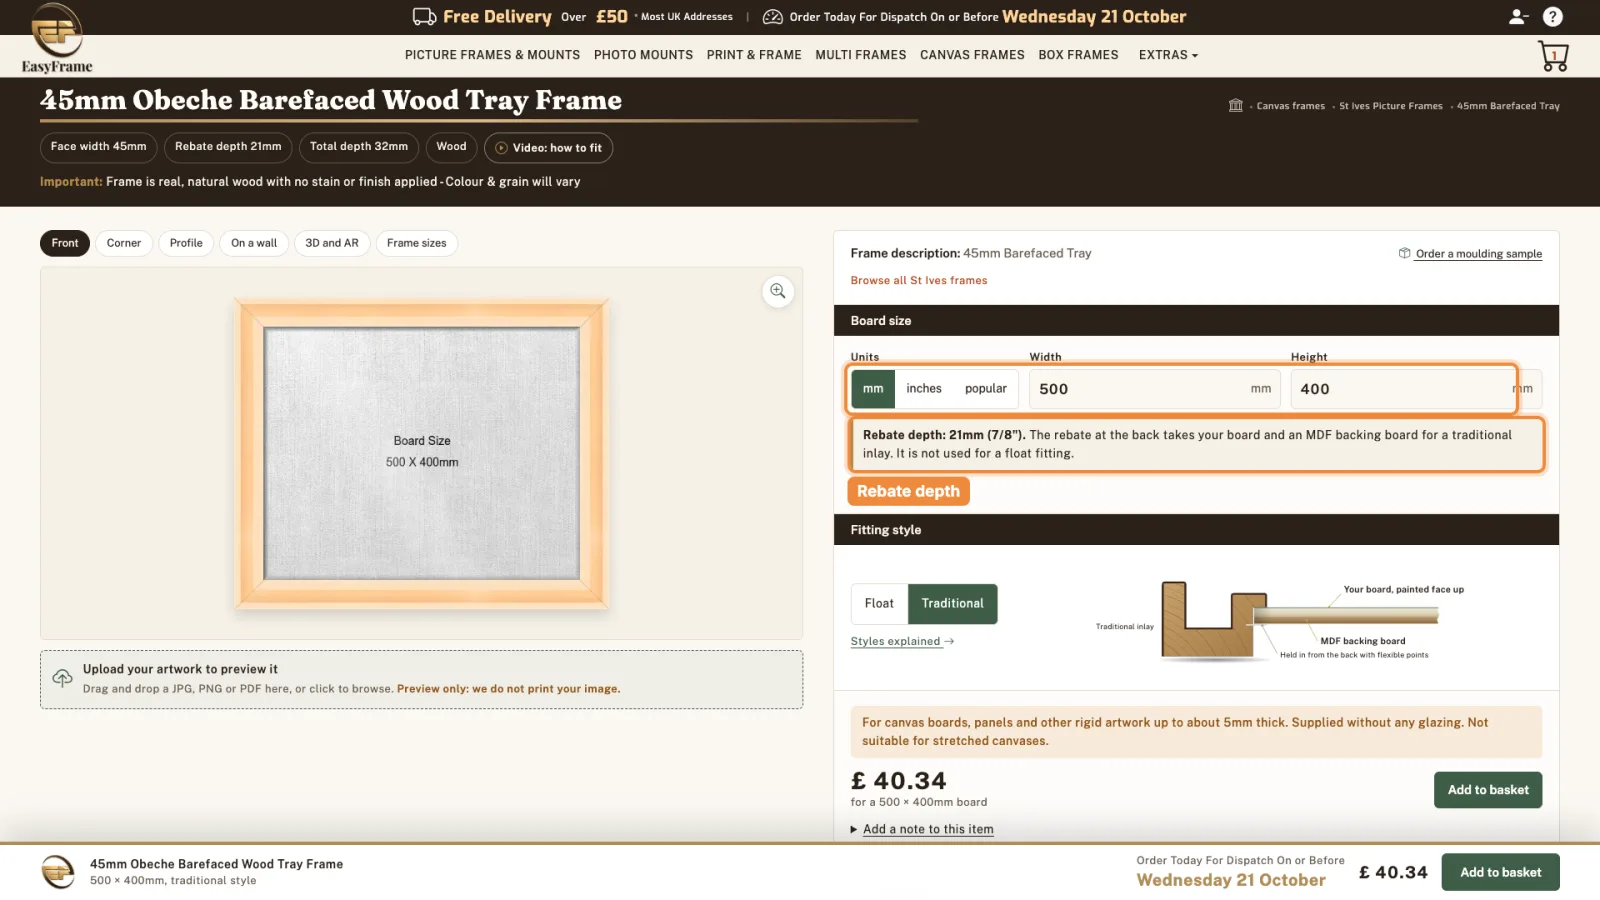The image size is (1600, 900).
Task: Show the On a wall view
Action: 254,243
